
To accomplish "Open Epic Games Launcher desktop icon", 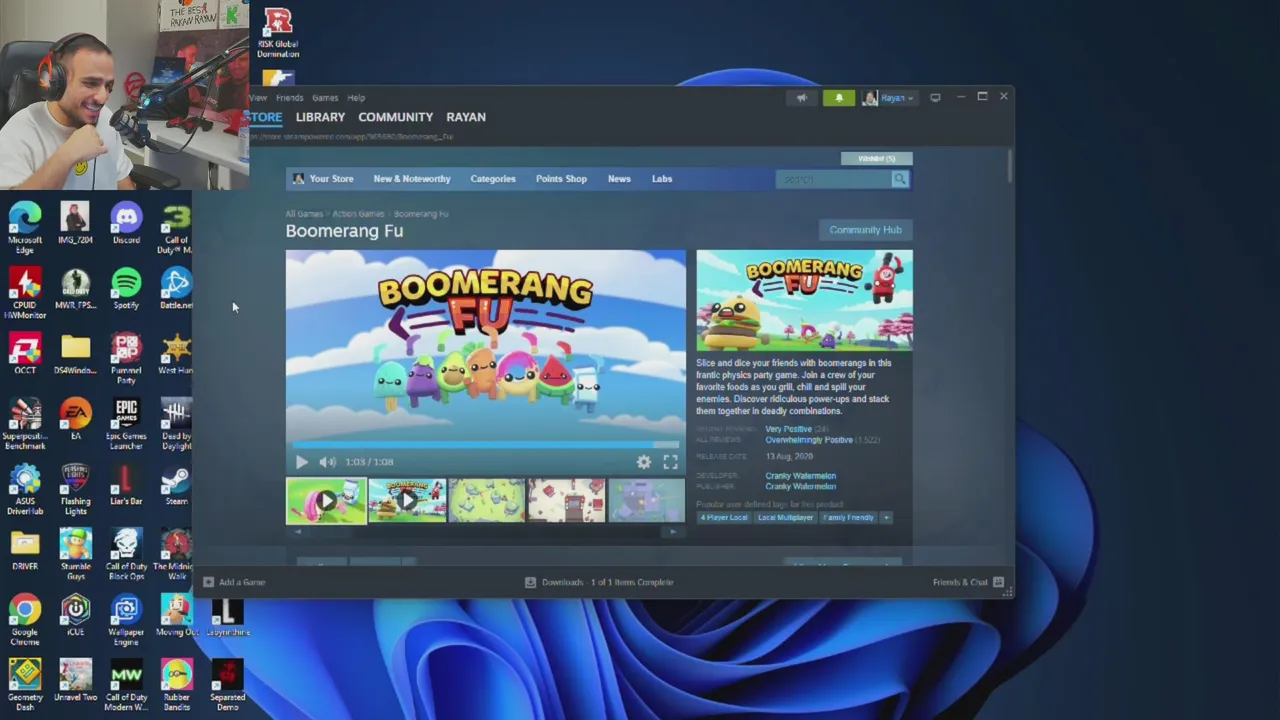I will [x=126, y=424].
